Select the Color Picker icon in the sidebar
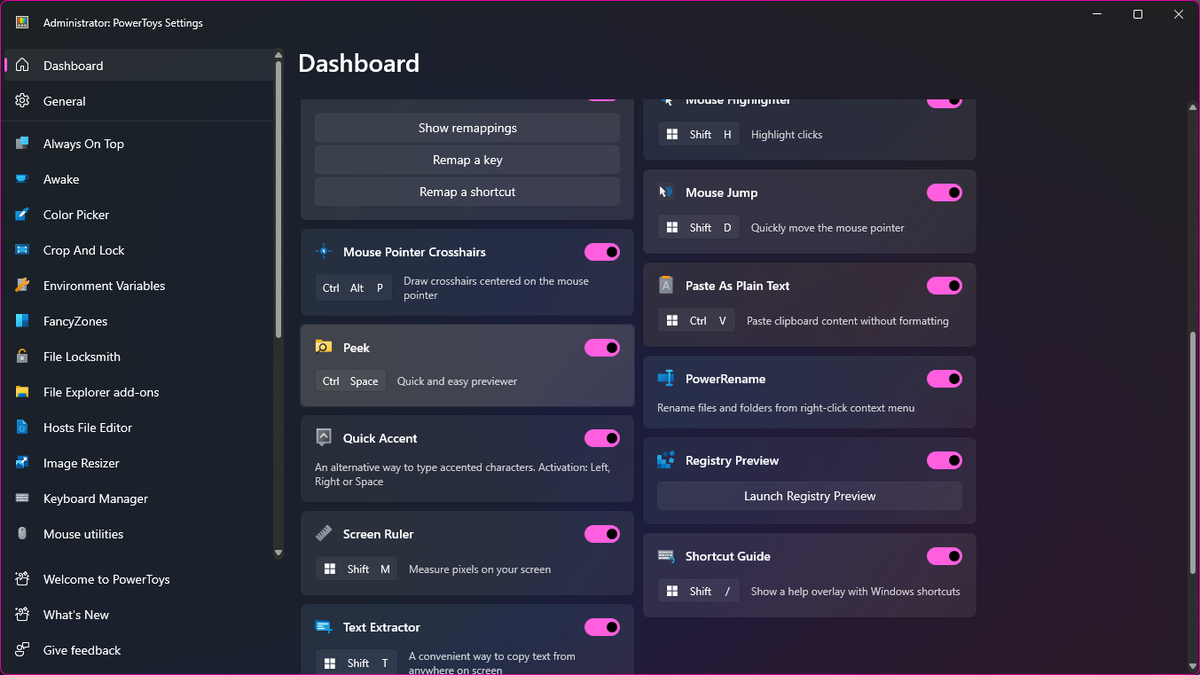Screen dimensions: 1200x675 (24, 214)
